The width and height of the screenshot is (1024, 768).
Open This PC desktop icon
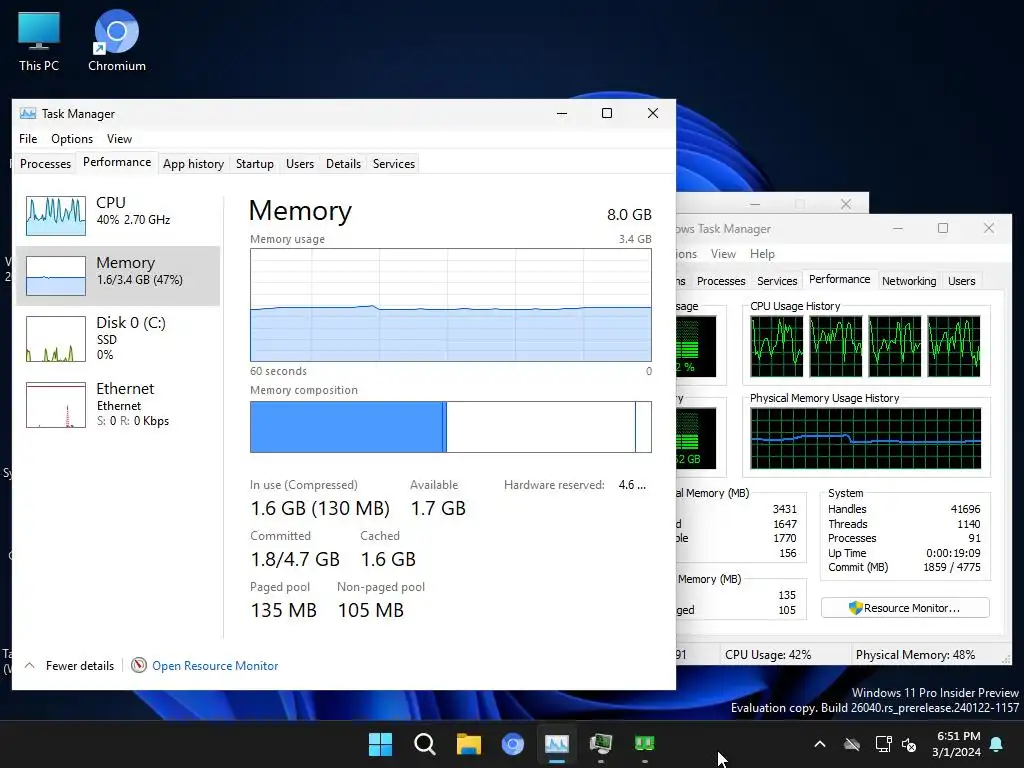(39, 42)
